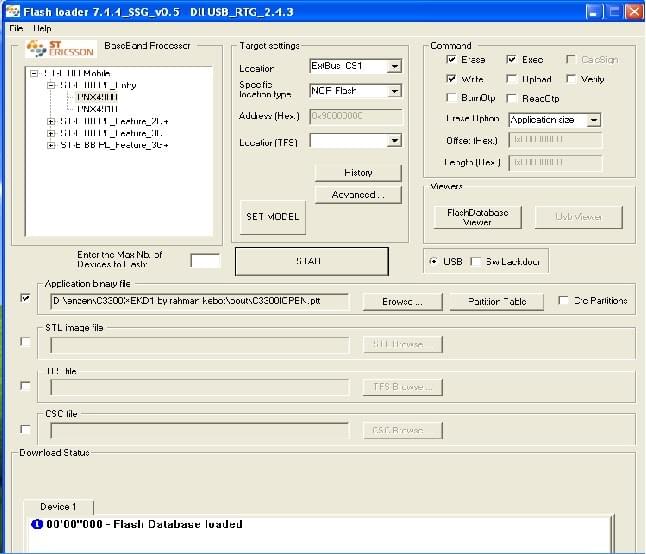The image size is (646, 554).
Task: Select the second PNX49xx tree item
Action: click(x=98, y=109)
